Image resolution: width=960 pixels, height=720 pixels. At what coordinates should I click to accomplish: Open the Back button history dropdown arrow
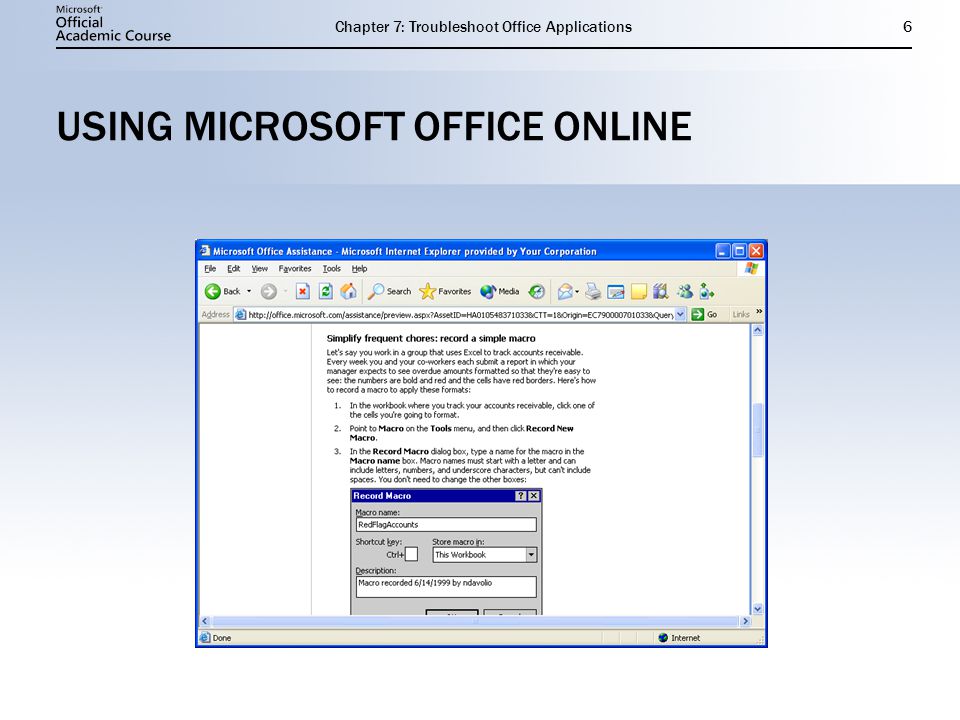click(x=249, y=291)
